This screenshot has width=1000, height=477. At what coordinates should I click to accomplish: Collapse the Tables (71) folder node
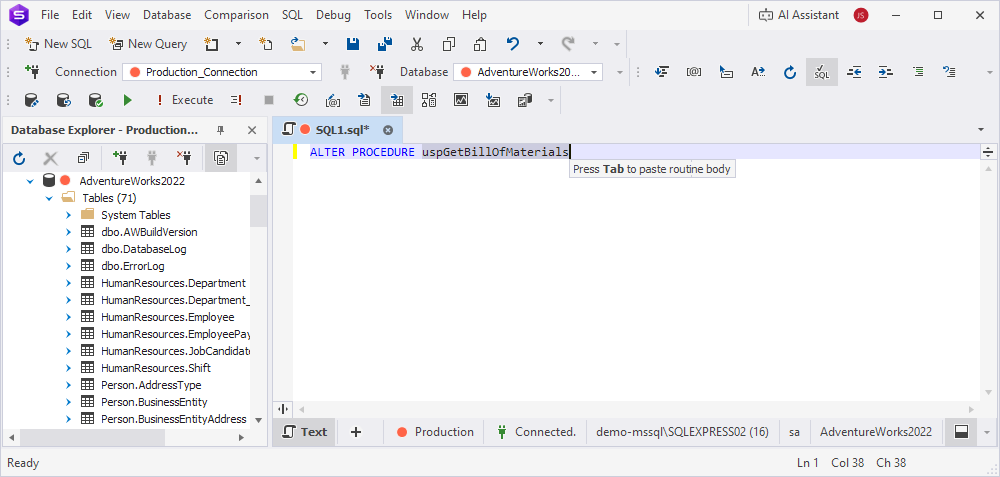(49, 198)
